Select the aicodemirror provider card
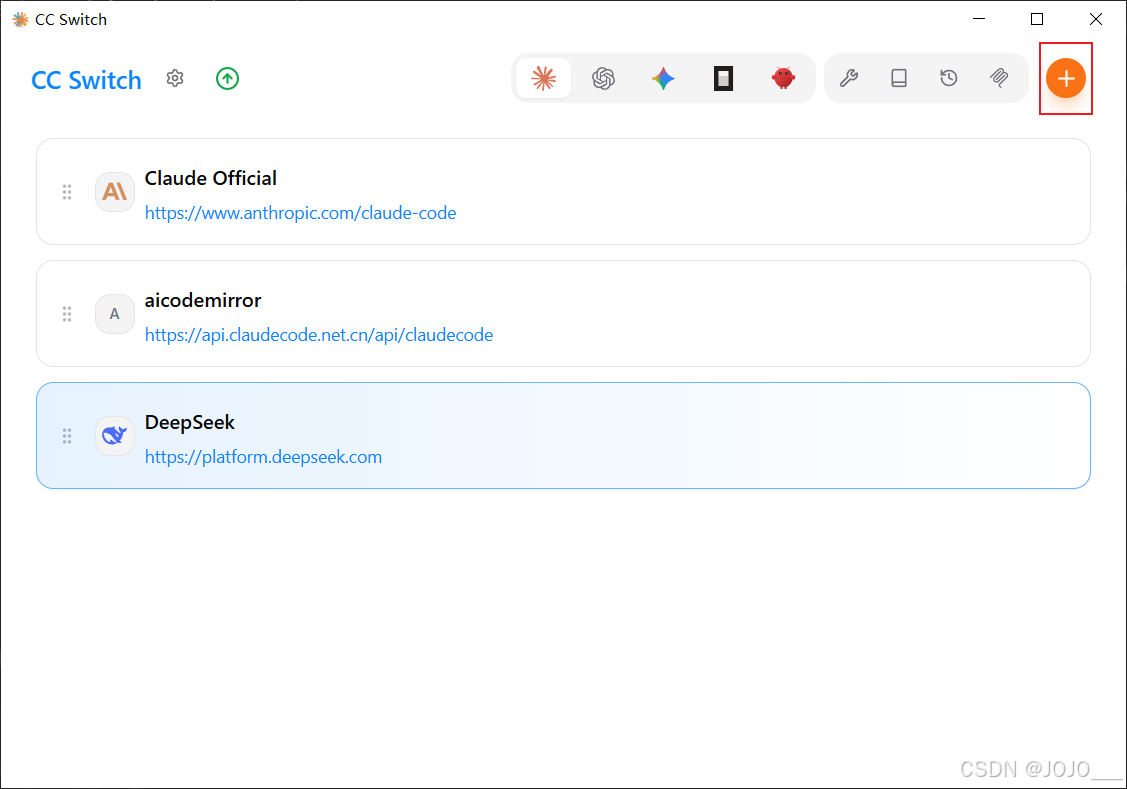Image resolution: width=1127 pixels, height=789 pixels. [x=564, y=314]
